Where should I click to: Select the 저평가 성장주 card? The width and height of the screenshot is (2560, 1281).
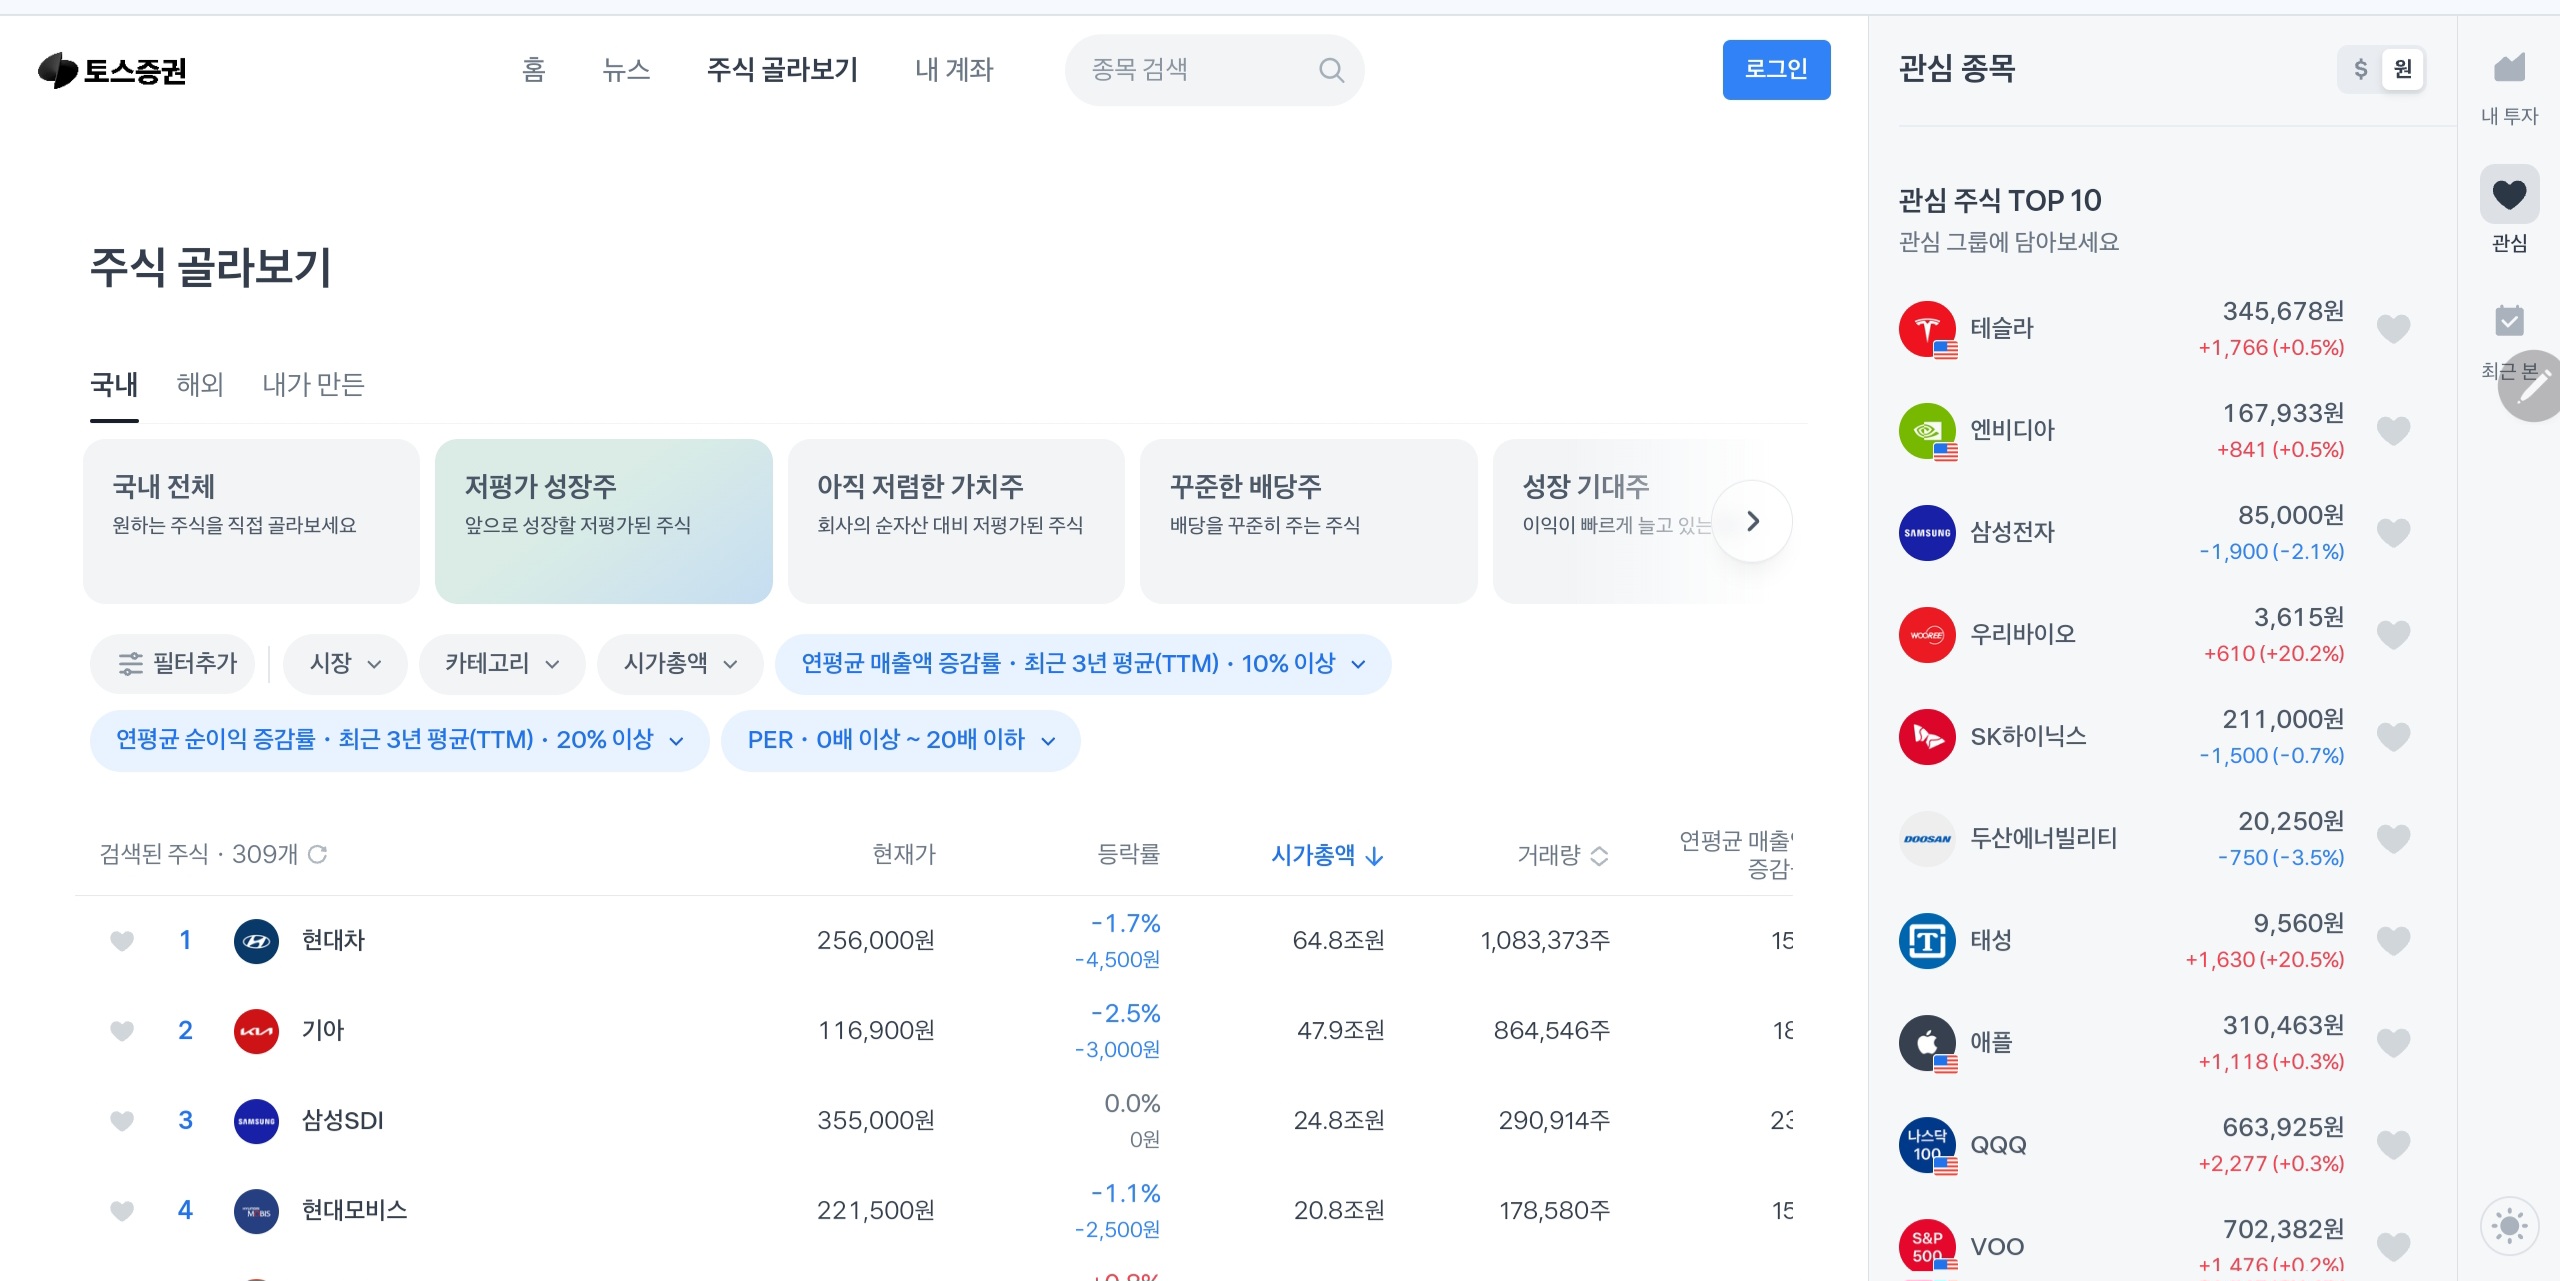coord(604,521)
